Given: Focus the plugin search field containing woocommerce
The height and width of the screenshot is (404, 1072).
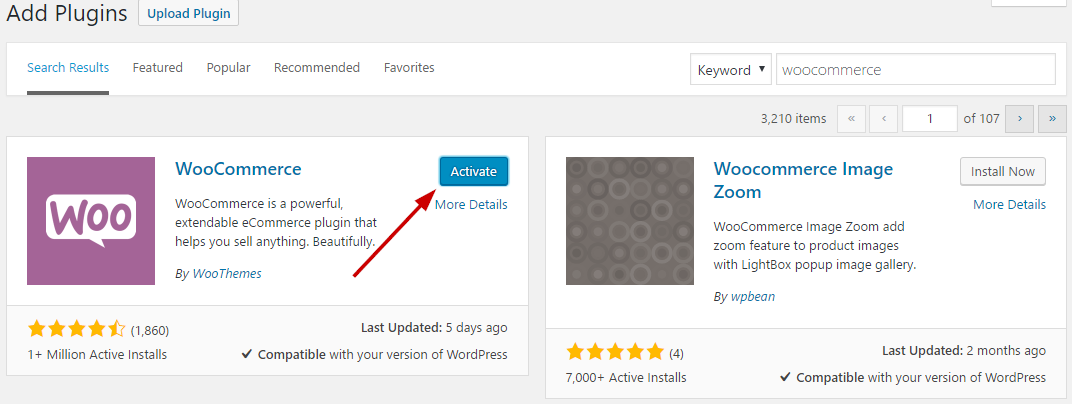Looking at the screenshot, I should pyautogui.click(x=915, y=70).
